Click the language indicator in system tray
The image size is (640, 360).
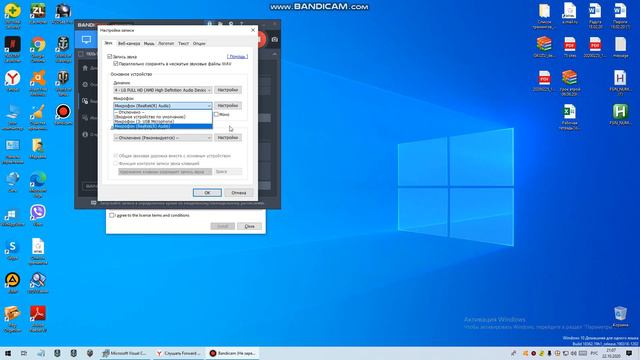(x=594, y=353)
